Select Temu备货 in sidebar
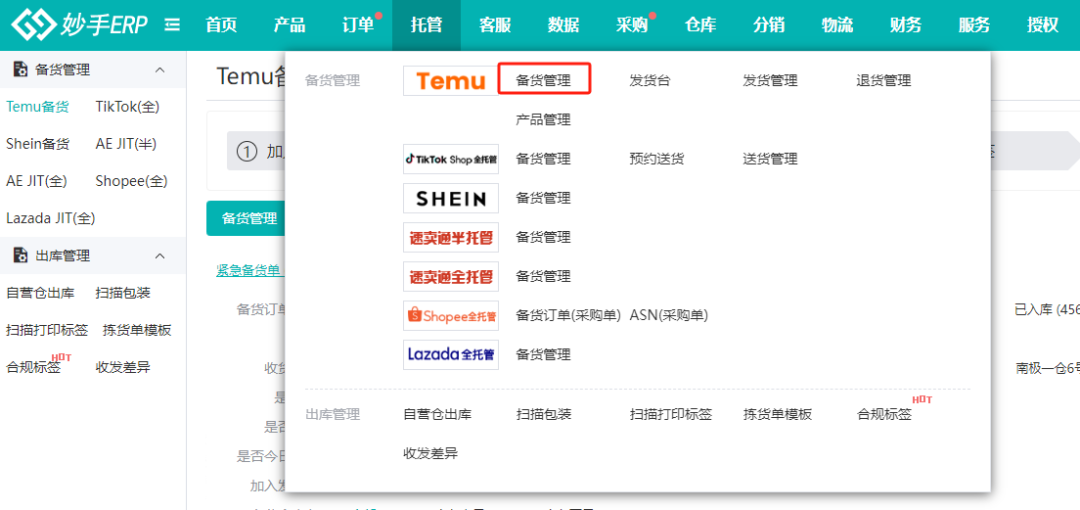Image resolution: width=1080 pixels, height=510 pixels. click(37, 107)
